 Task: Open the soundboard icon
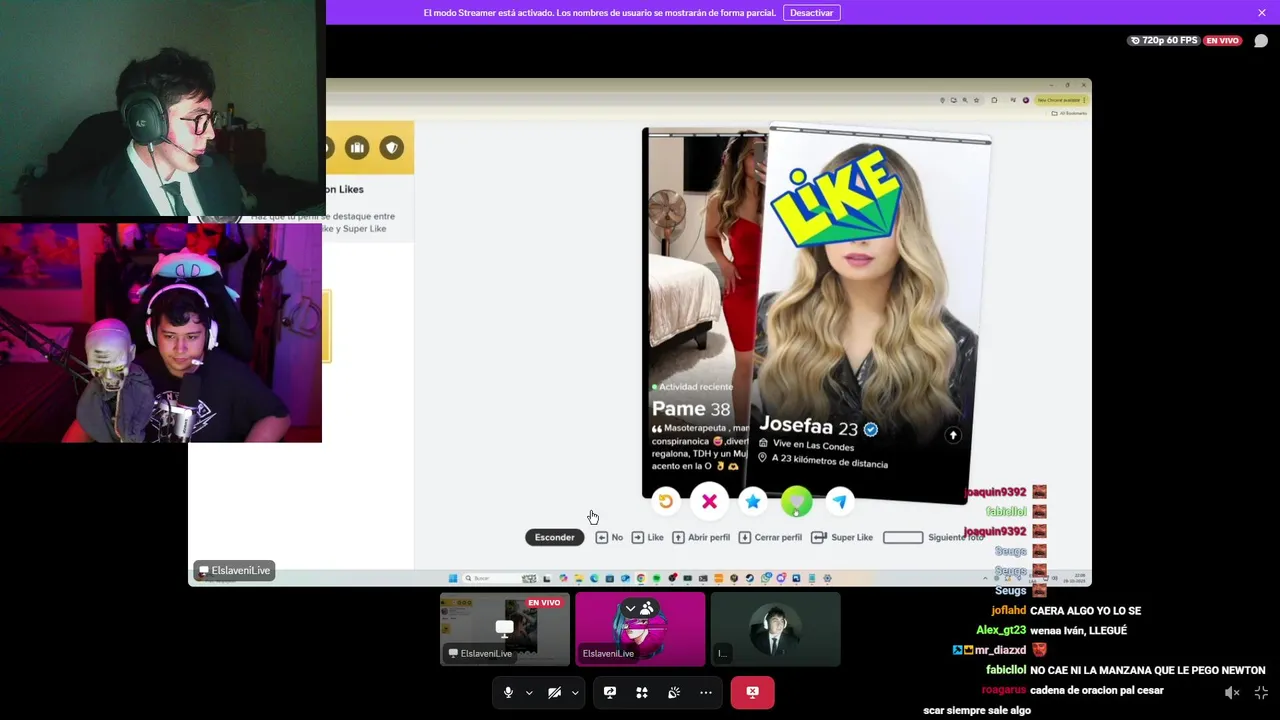[x=674, y=692]
